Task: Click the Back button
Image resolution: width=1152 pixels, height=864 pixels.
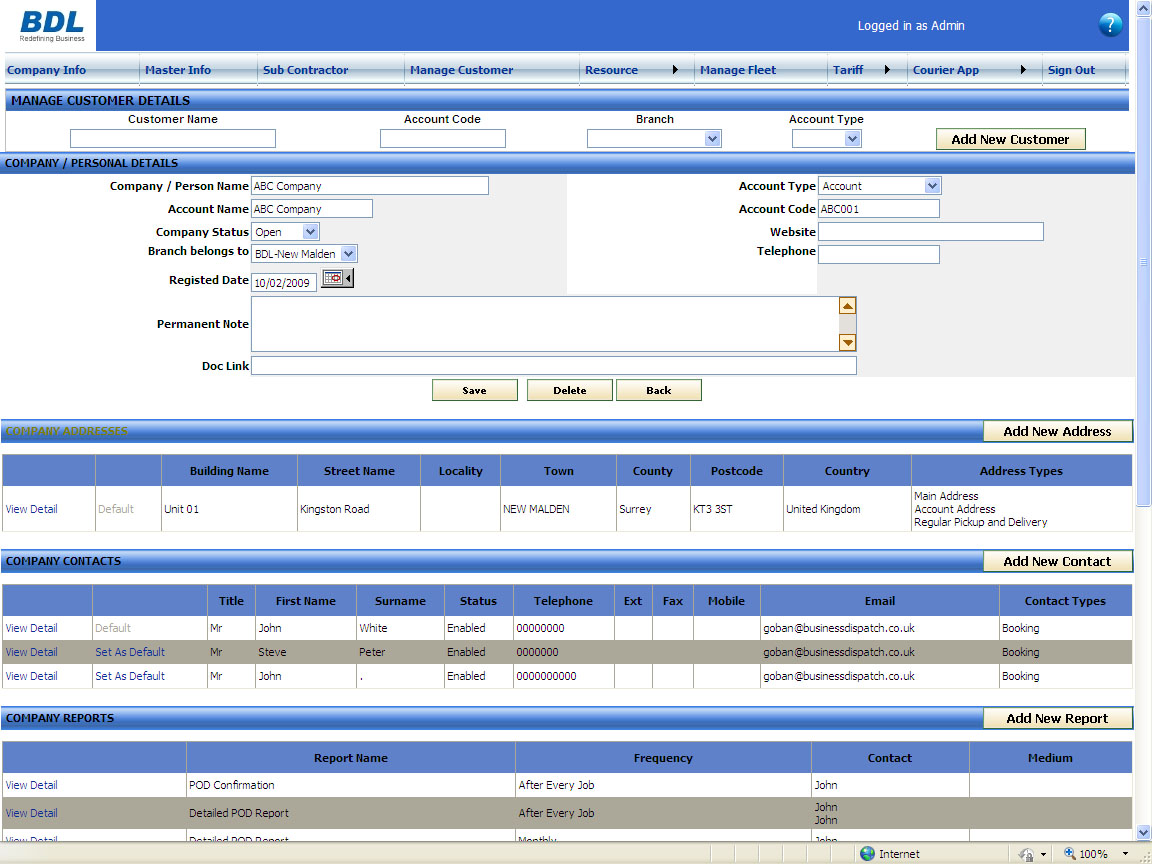Action: point(658,390)
